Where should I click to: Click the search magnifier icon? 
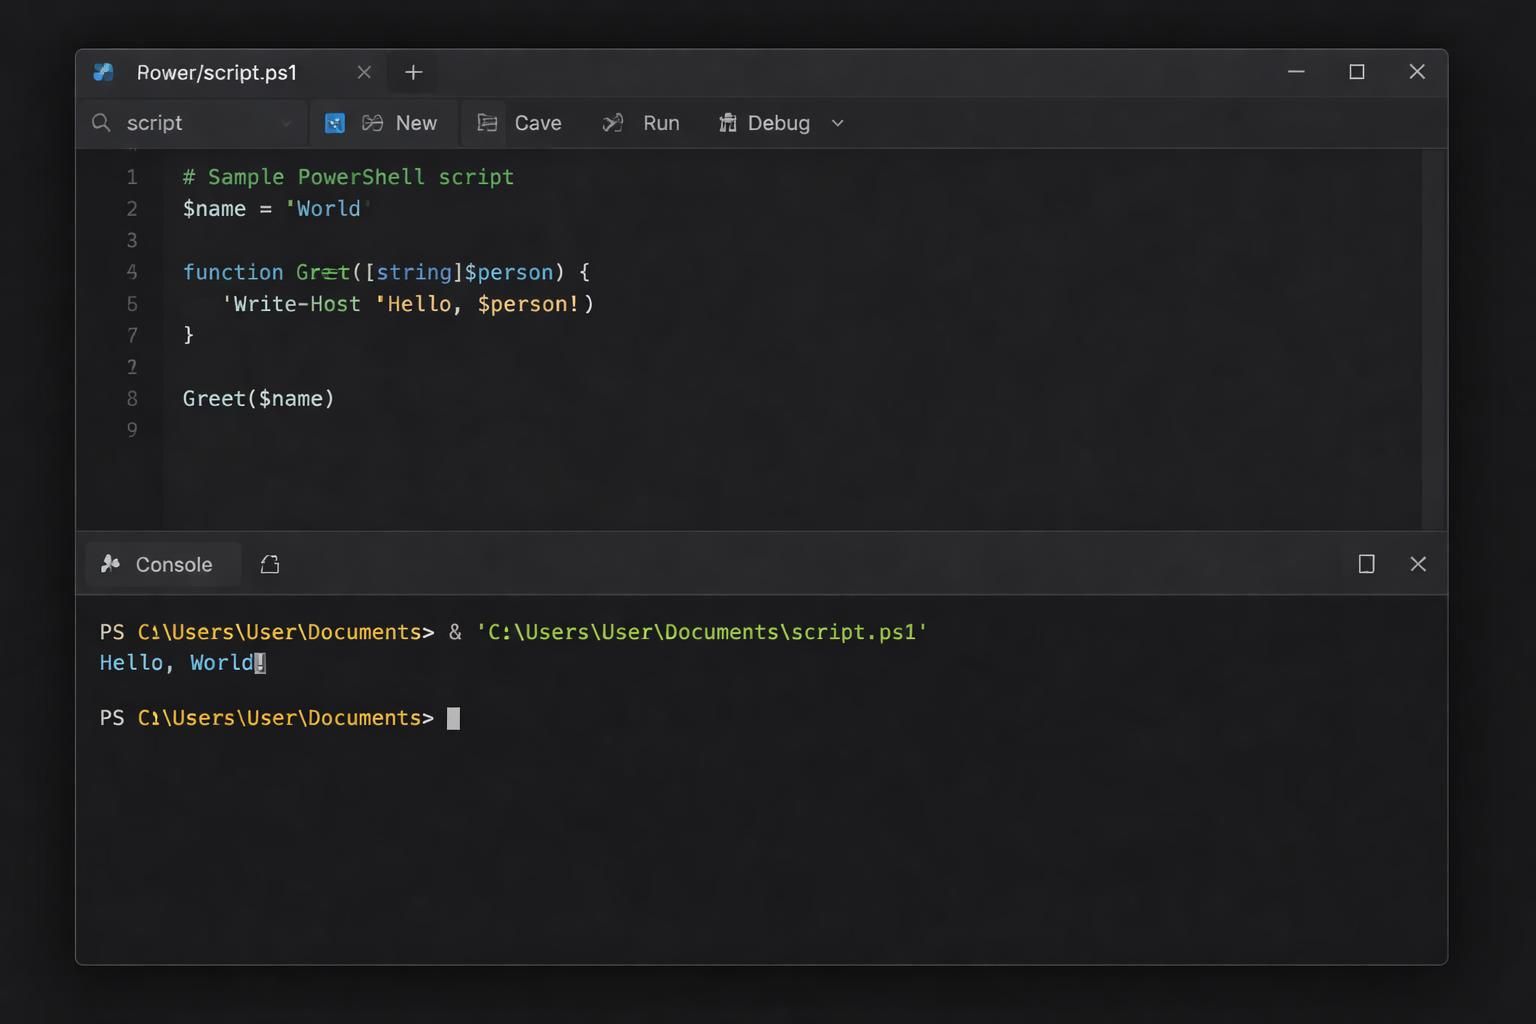point(101,123)
